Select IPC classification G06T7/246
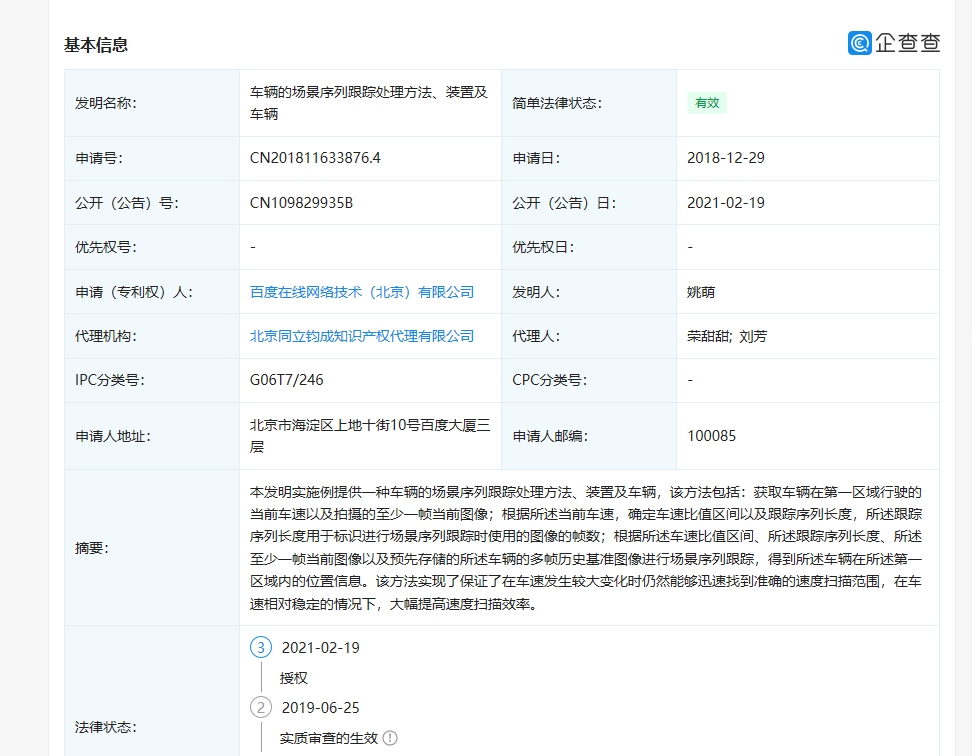Image resolution: width=972 pixels, height=756 pixels. click(286, 380)
